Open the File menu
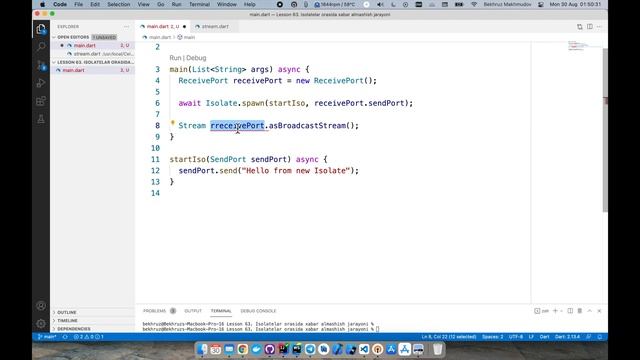 [x=78, y=4]
